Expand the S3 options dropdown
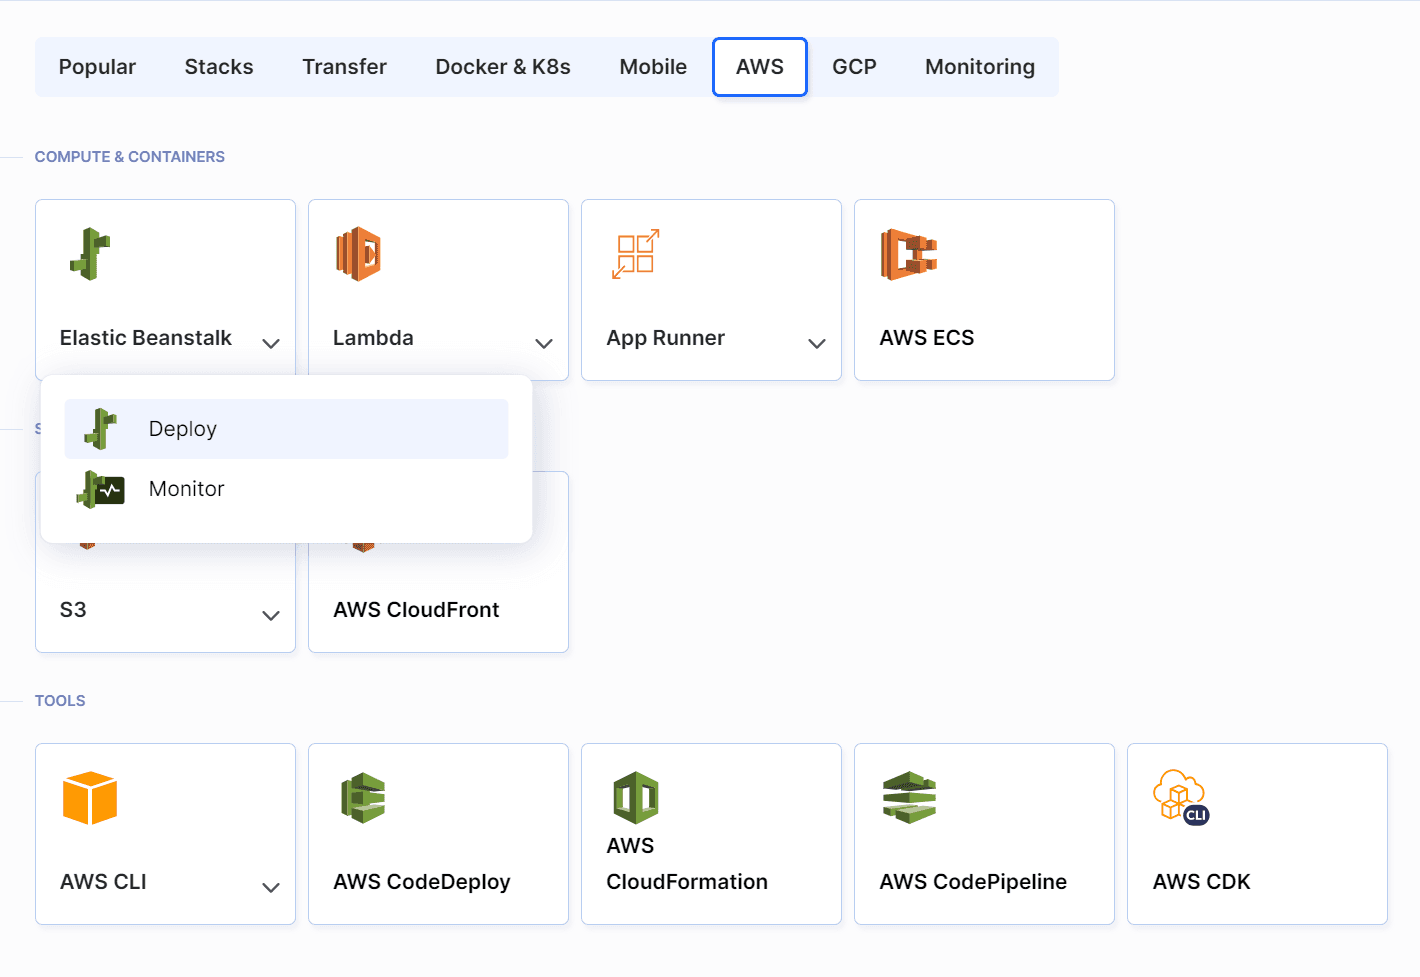The height and width of the screenshot is (977, 1420). tap(270, 615)
